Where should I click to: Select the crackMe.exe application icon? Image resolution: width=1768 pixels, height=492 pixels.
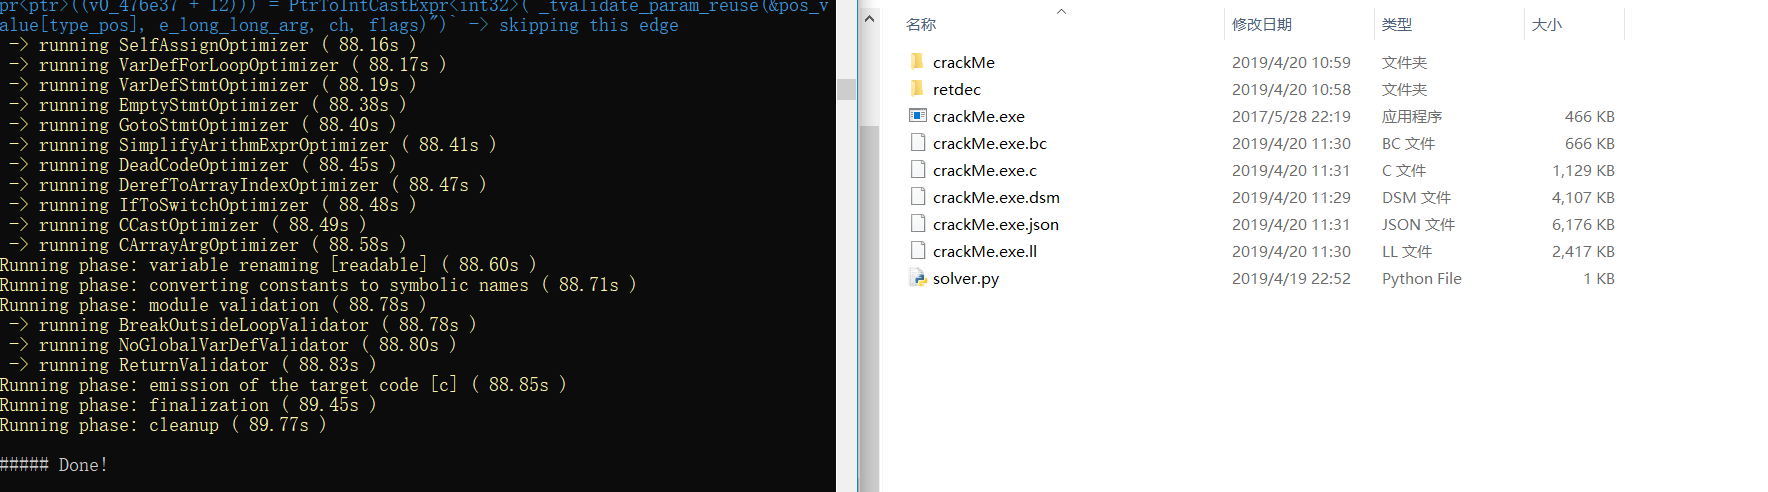[917, 116]
